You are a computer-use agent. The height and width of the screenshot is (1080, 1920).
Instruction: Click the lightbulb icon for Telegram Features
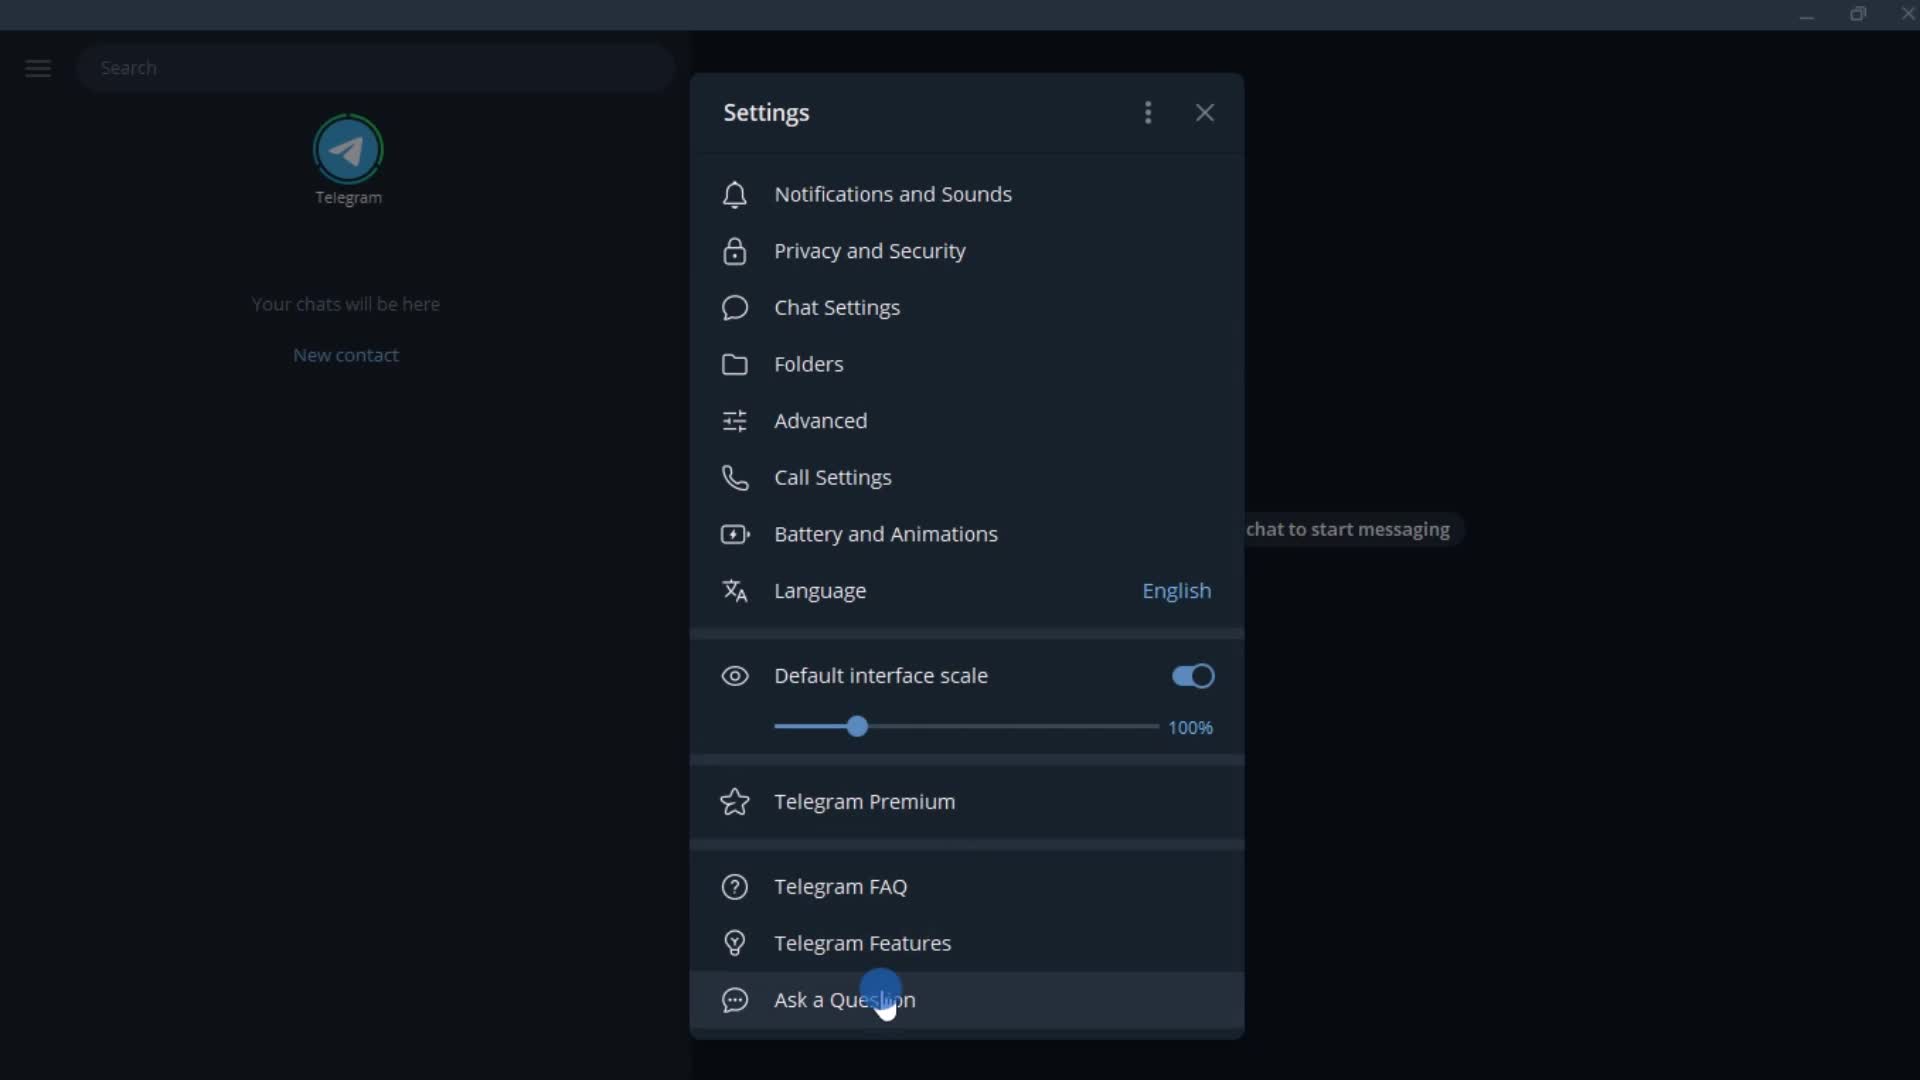pyautogui.click(x=735, y=943)
